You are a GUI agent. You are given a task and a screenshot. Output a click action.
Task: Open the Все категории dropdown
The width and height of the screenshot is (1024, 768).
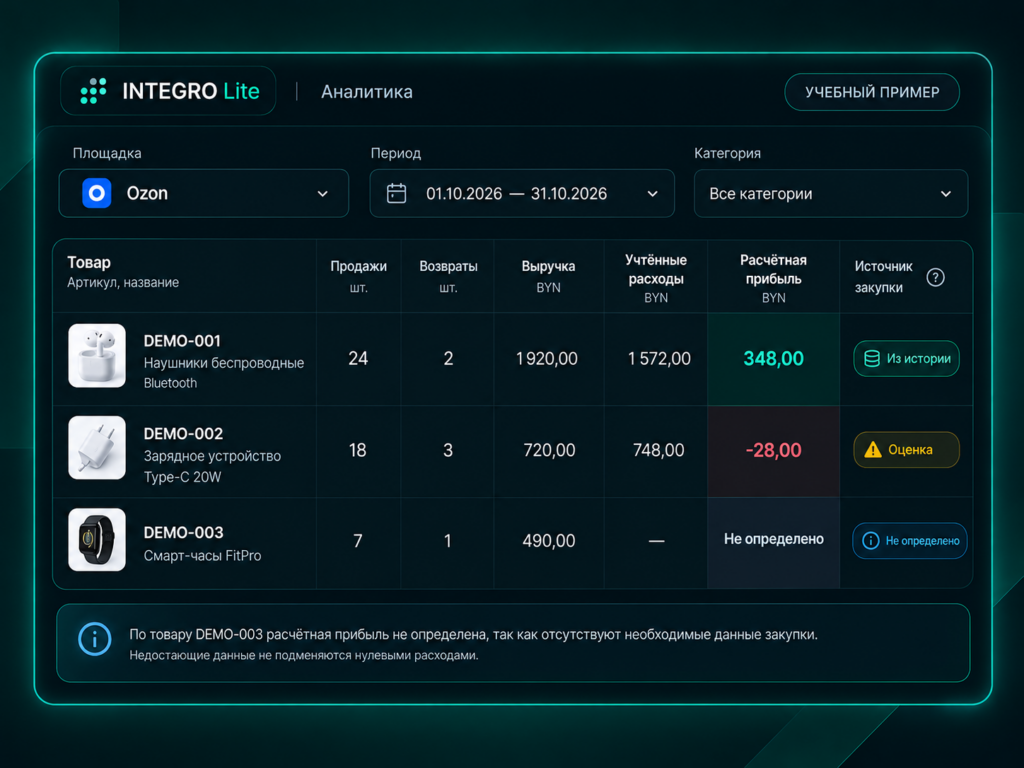831,193
